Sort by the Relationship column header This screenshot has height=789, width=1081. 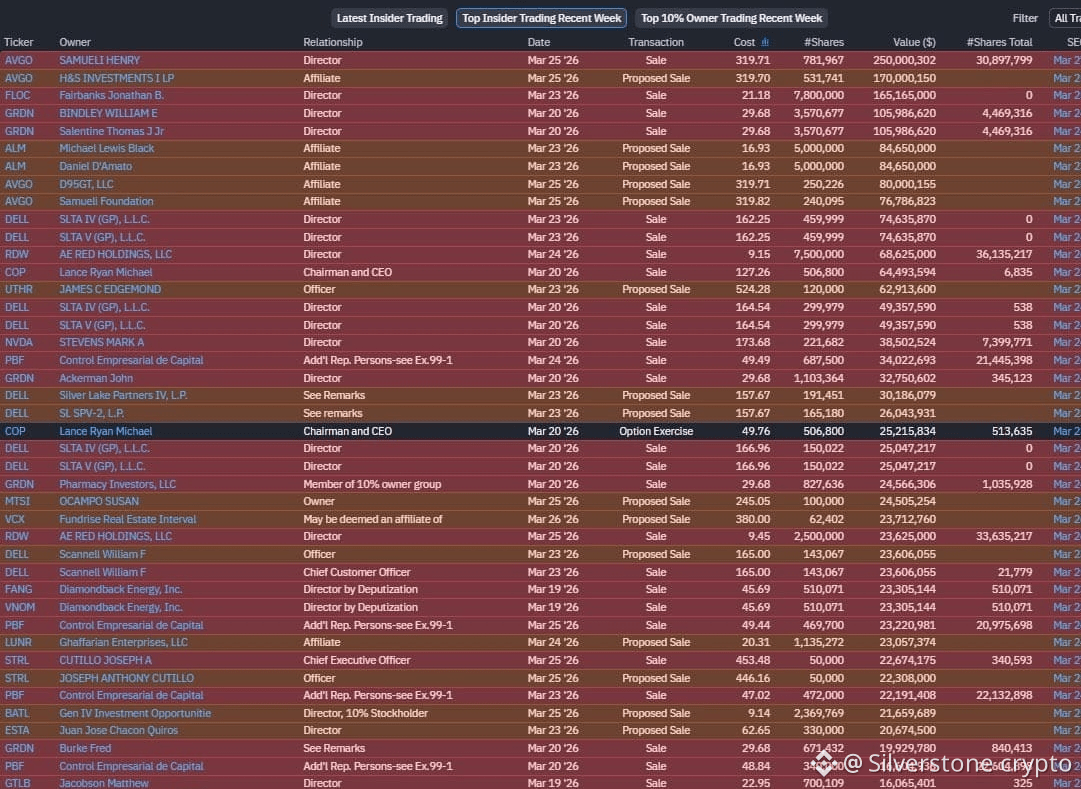[333, 42]
